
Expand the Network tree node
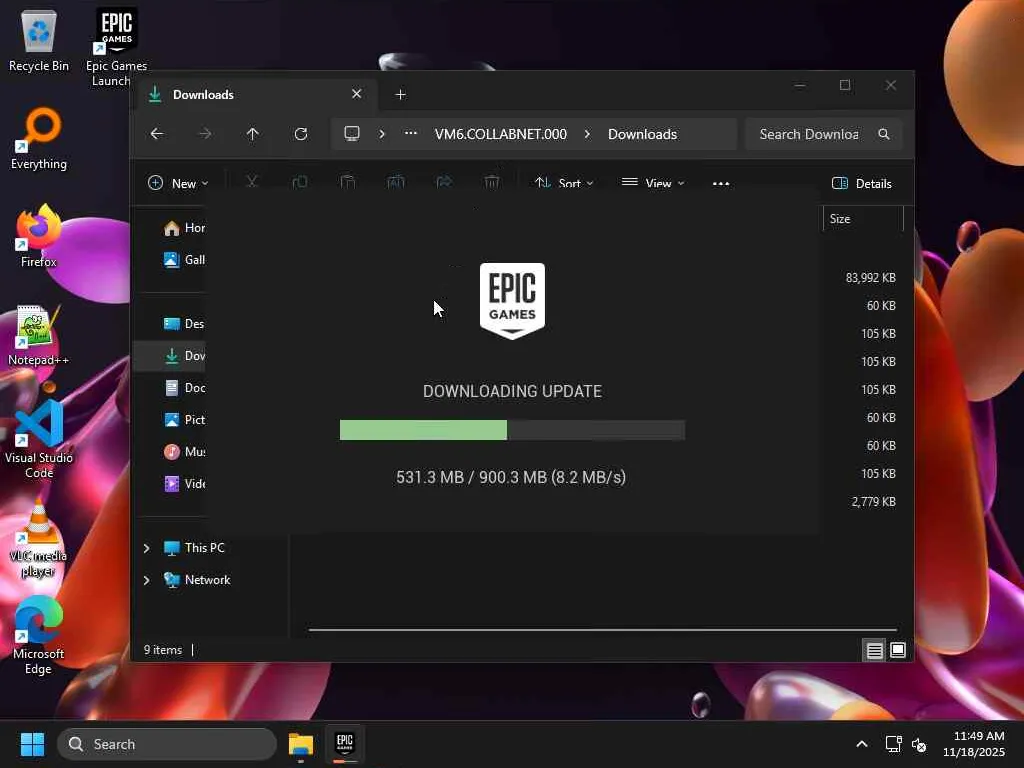pyautogui.click(x=147, y=580)
